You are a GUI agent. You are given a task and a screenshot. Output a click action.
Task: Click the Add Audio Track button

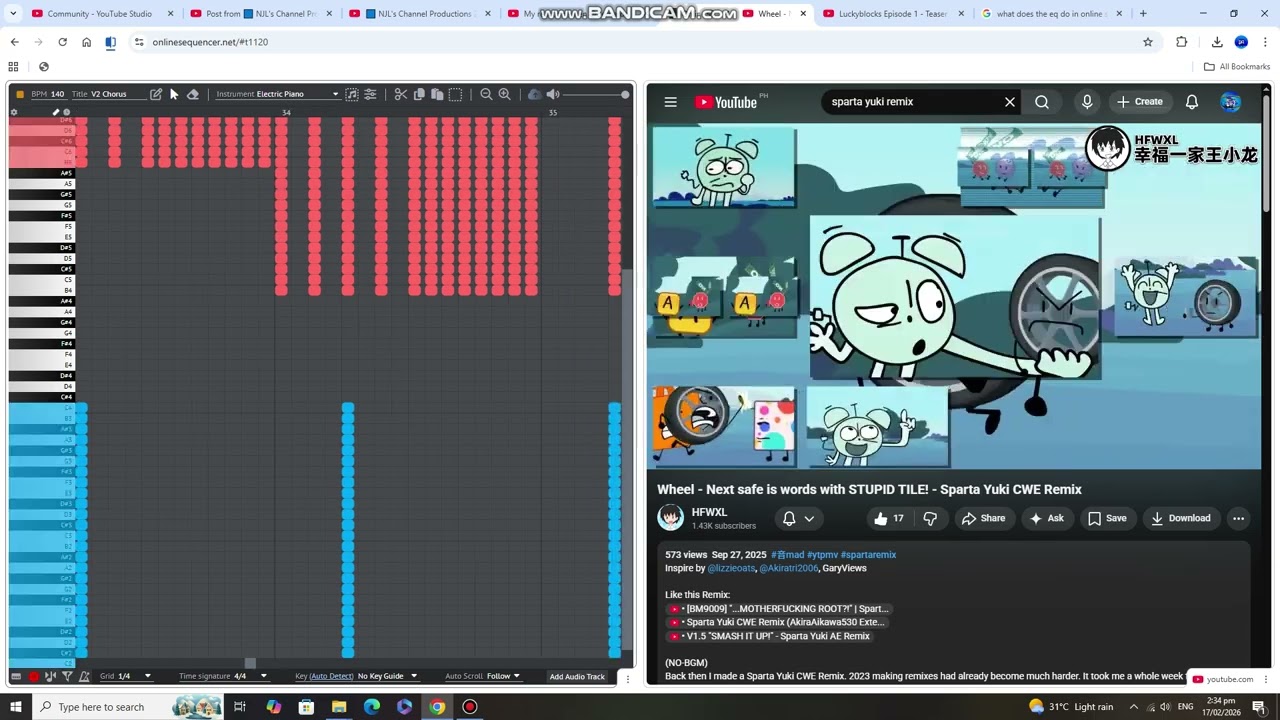click(577, 677)
